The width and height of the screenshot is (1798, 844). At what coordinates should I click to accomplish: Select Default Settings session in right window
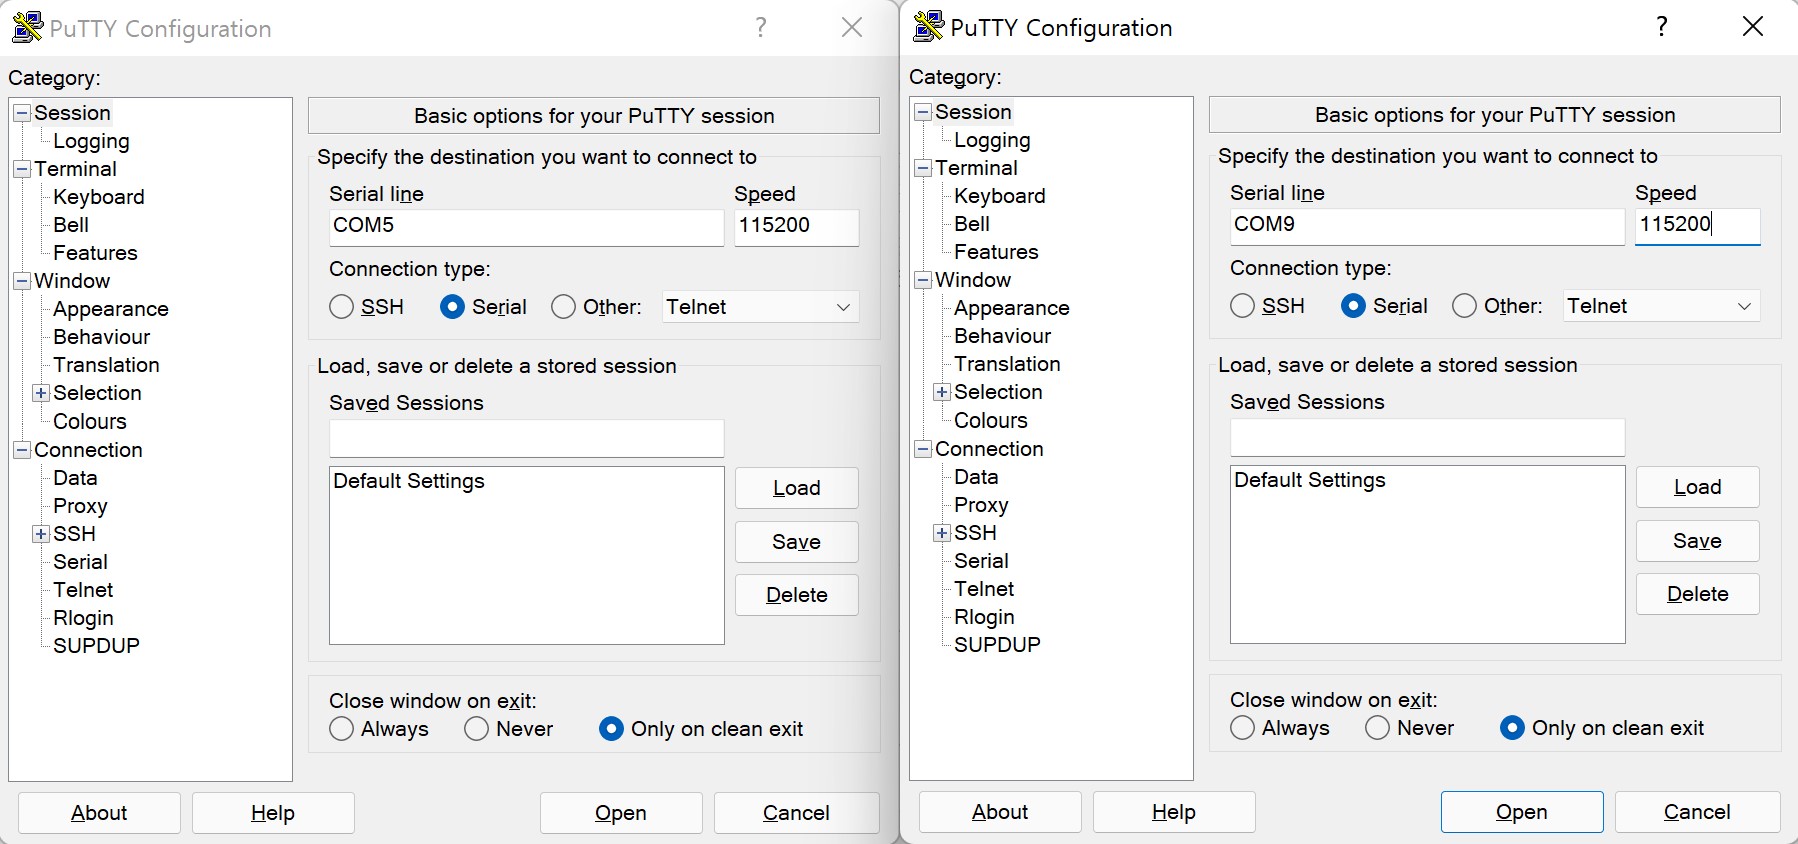point(1310,480)
